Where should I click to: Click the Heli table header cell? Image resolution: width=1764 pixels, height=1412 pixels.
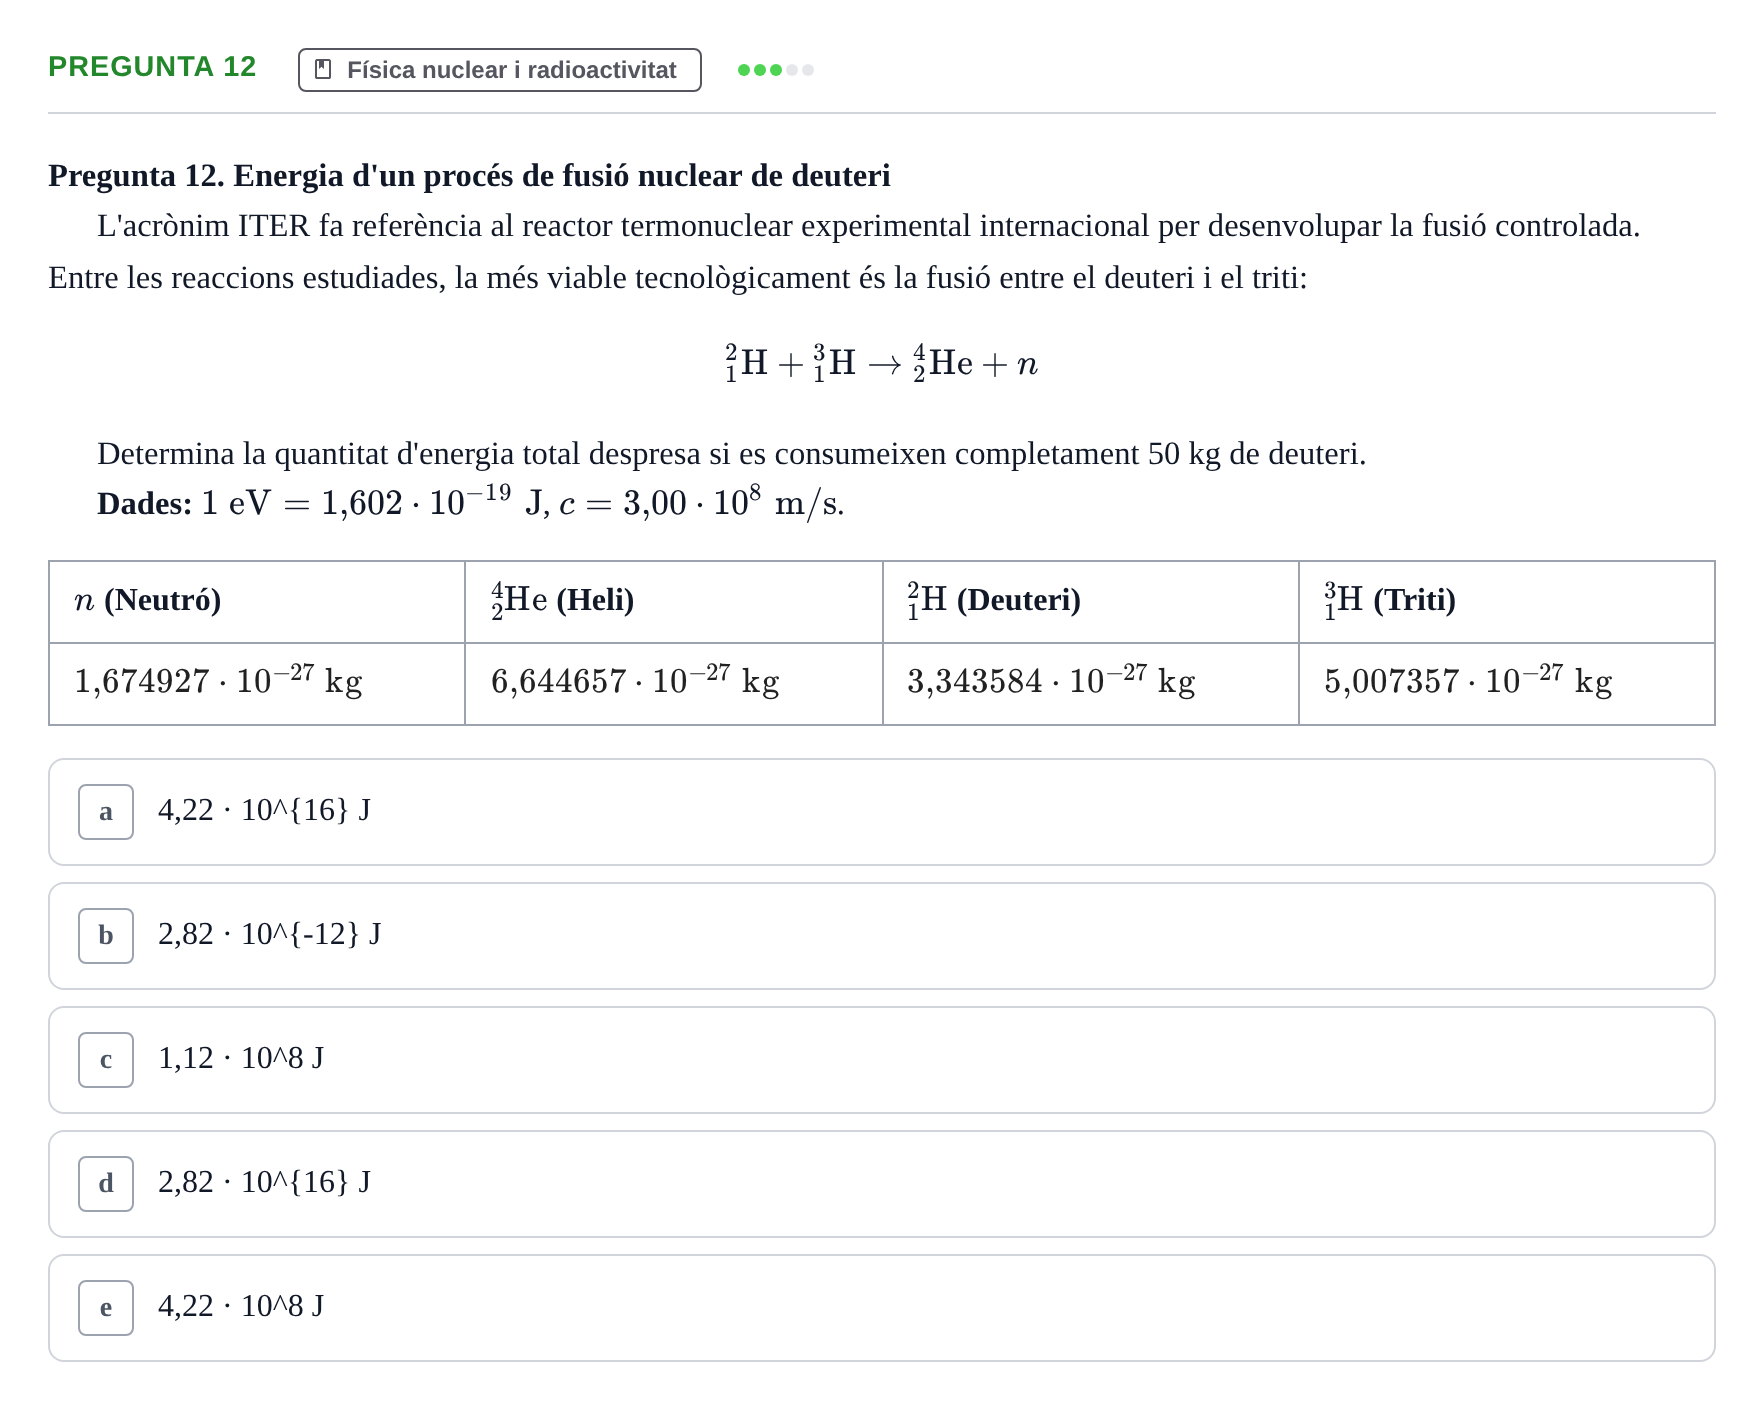(674, 602)
